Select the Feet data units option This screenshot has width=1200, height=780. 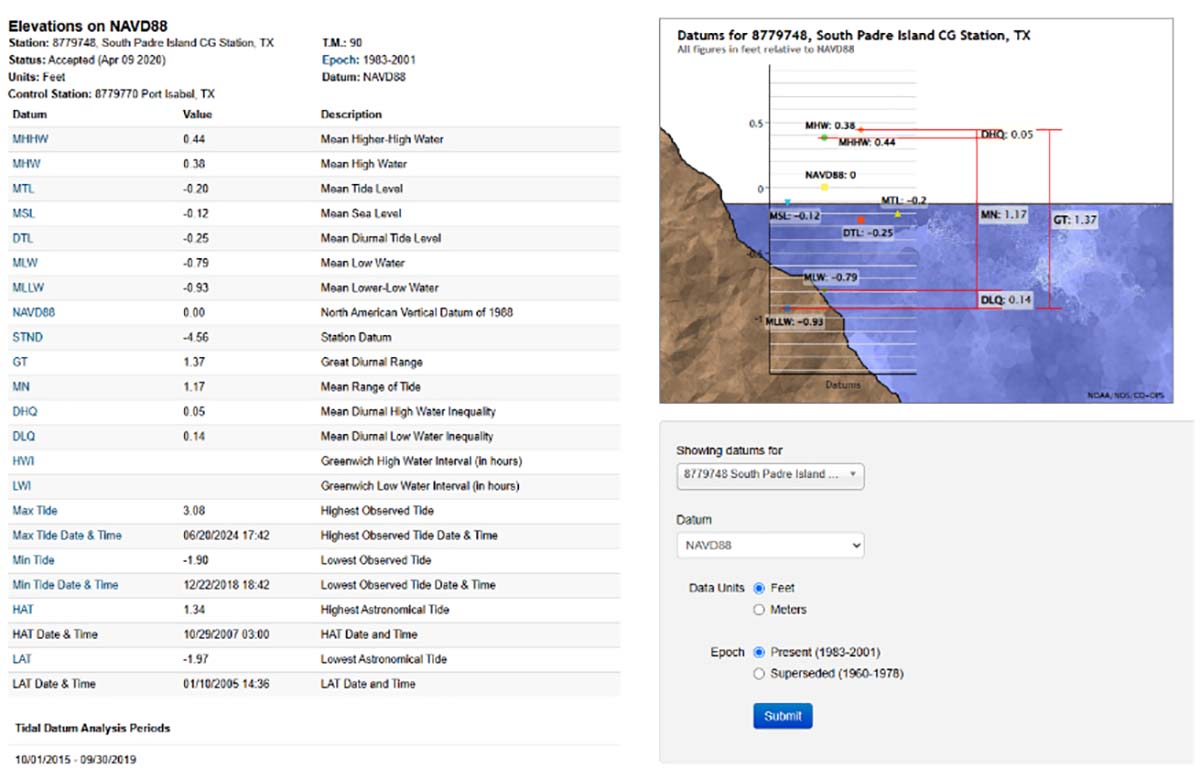(759, 588)
